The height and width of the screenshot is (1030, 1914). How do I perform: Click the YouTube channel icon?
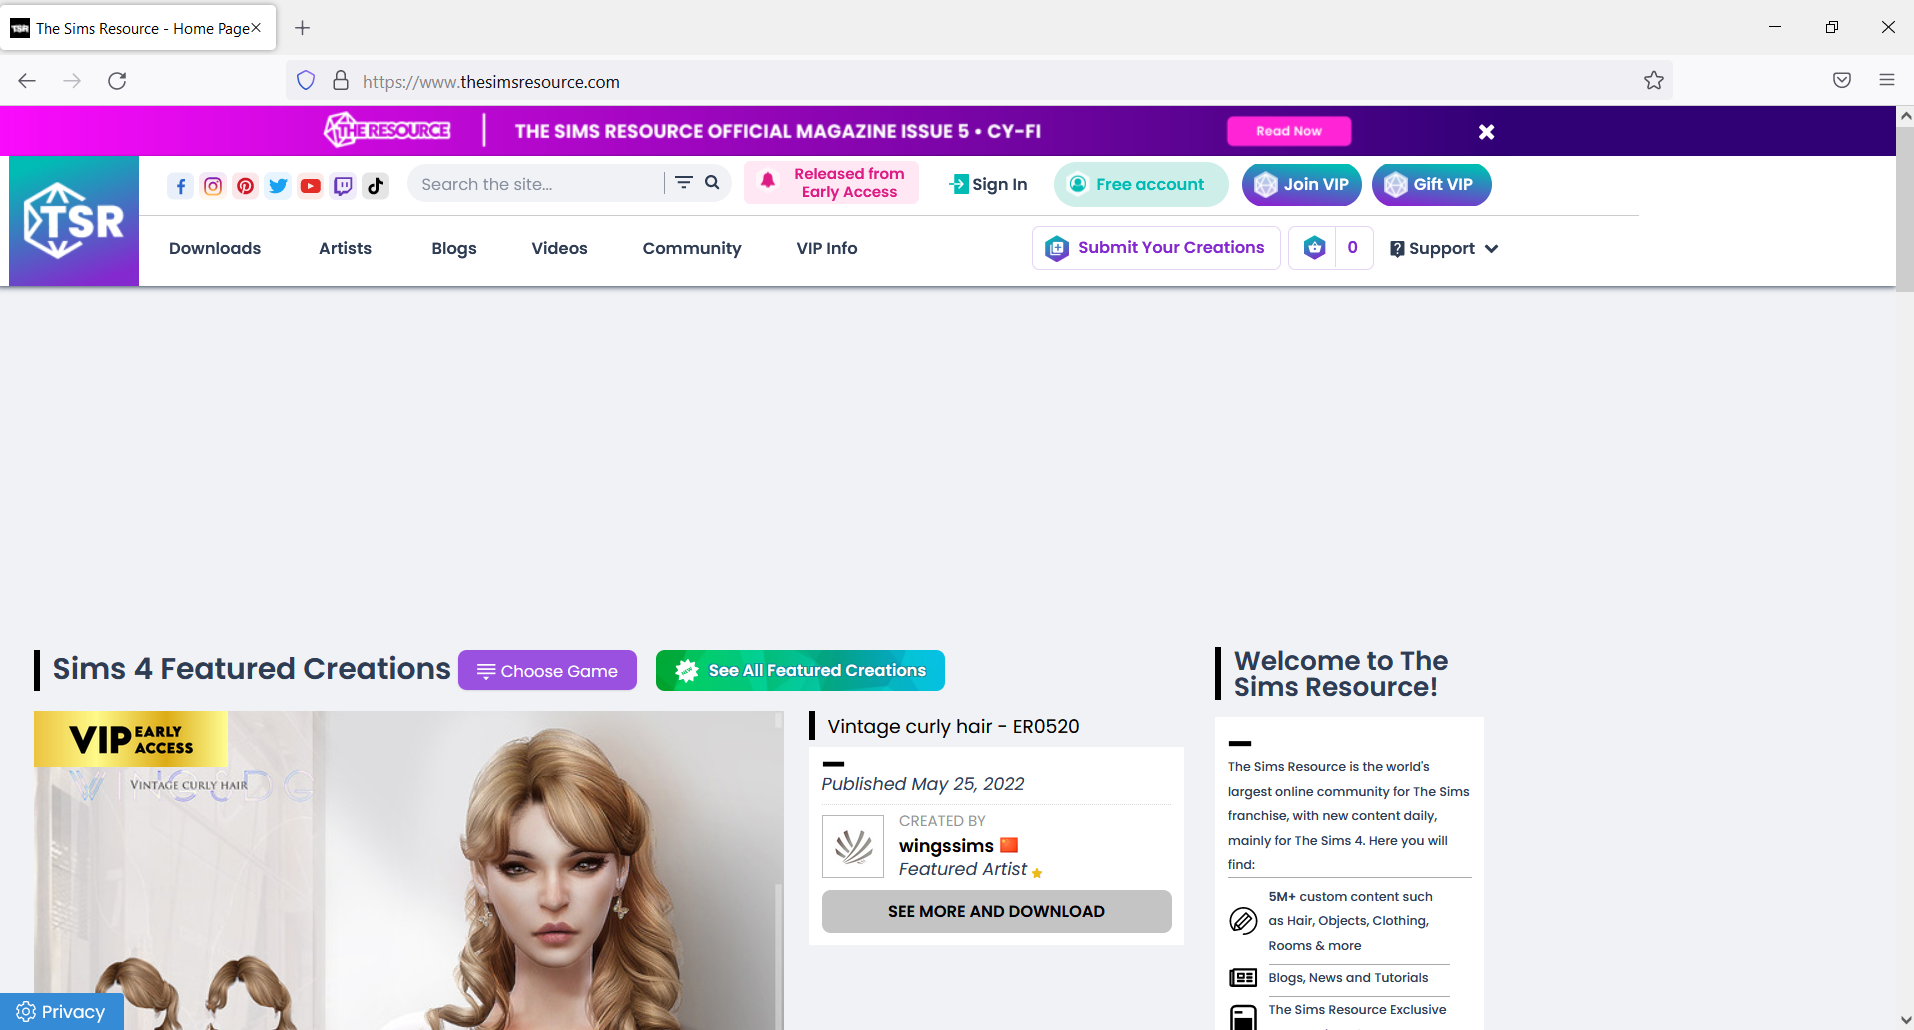310,185
